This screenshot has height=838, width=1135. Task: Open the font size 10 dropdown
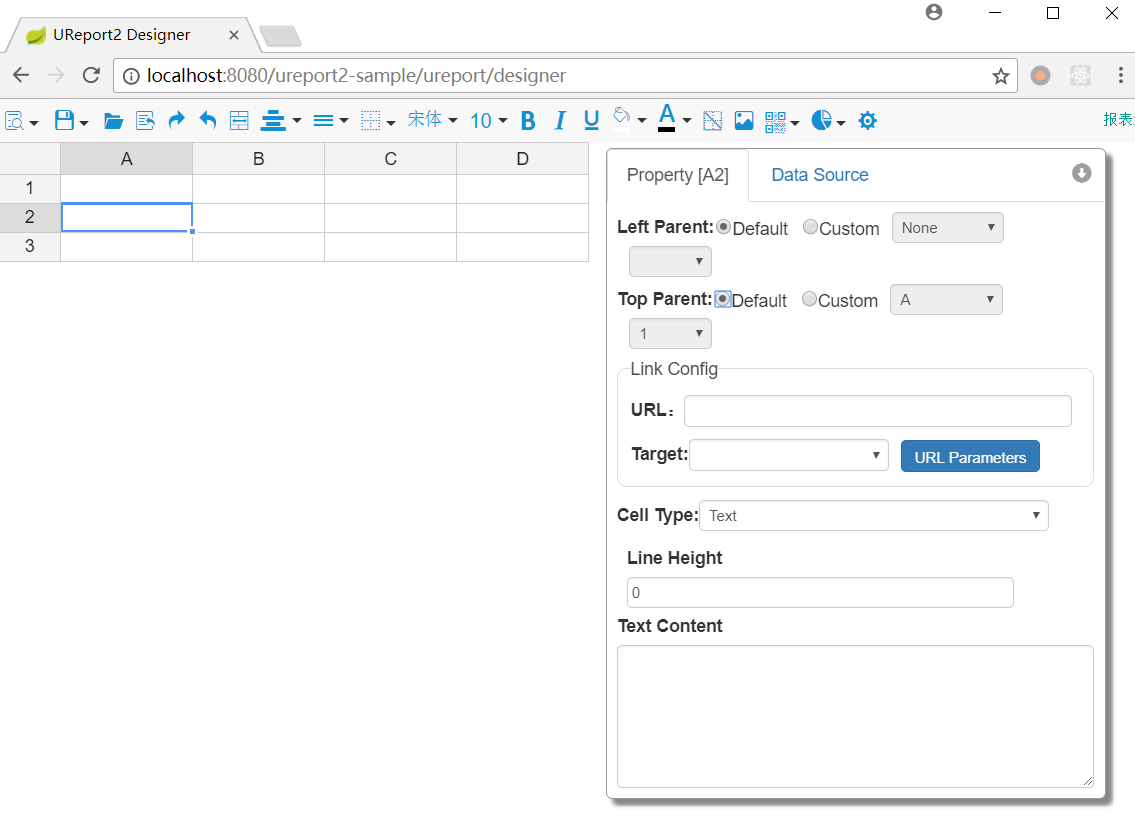click(x=488, y=121)
